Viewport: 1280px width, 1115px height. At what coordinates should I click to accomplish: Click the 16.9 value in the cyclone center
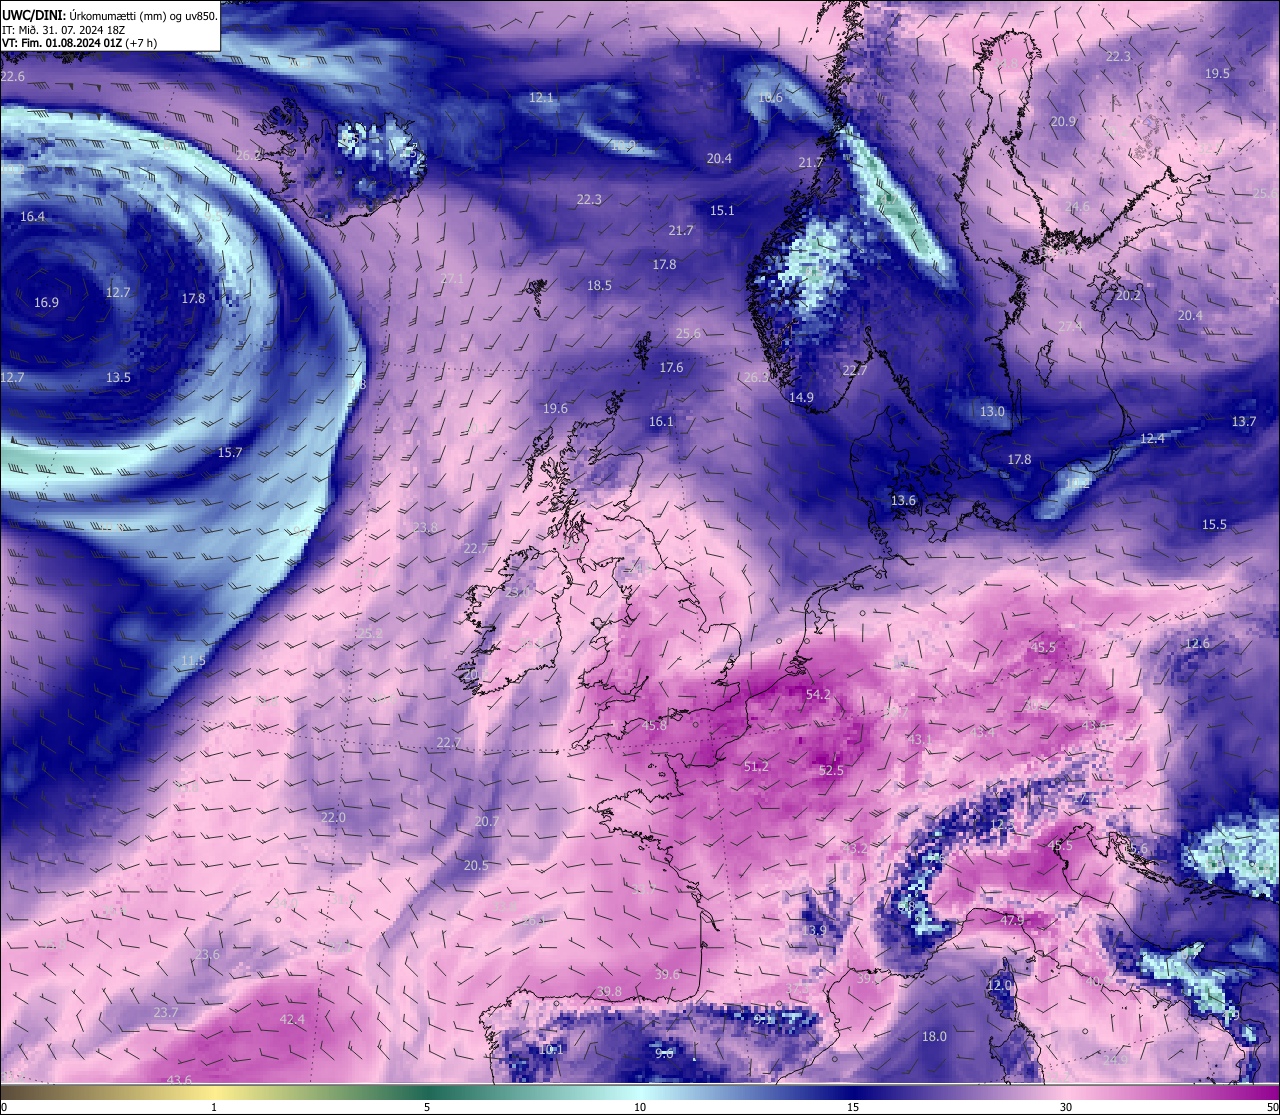(x=46, y=302)
